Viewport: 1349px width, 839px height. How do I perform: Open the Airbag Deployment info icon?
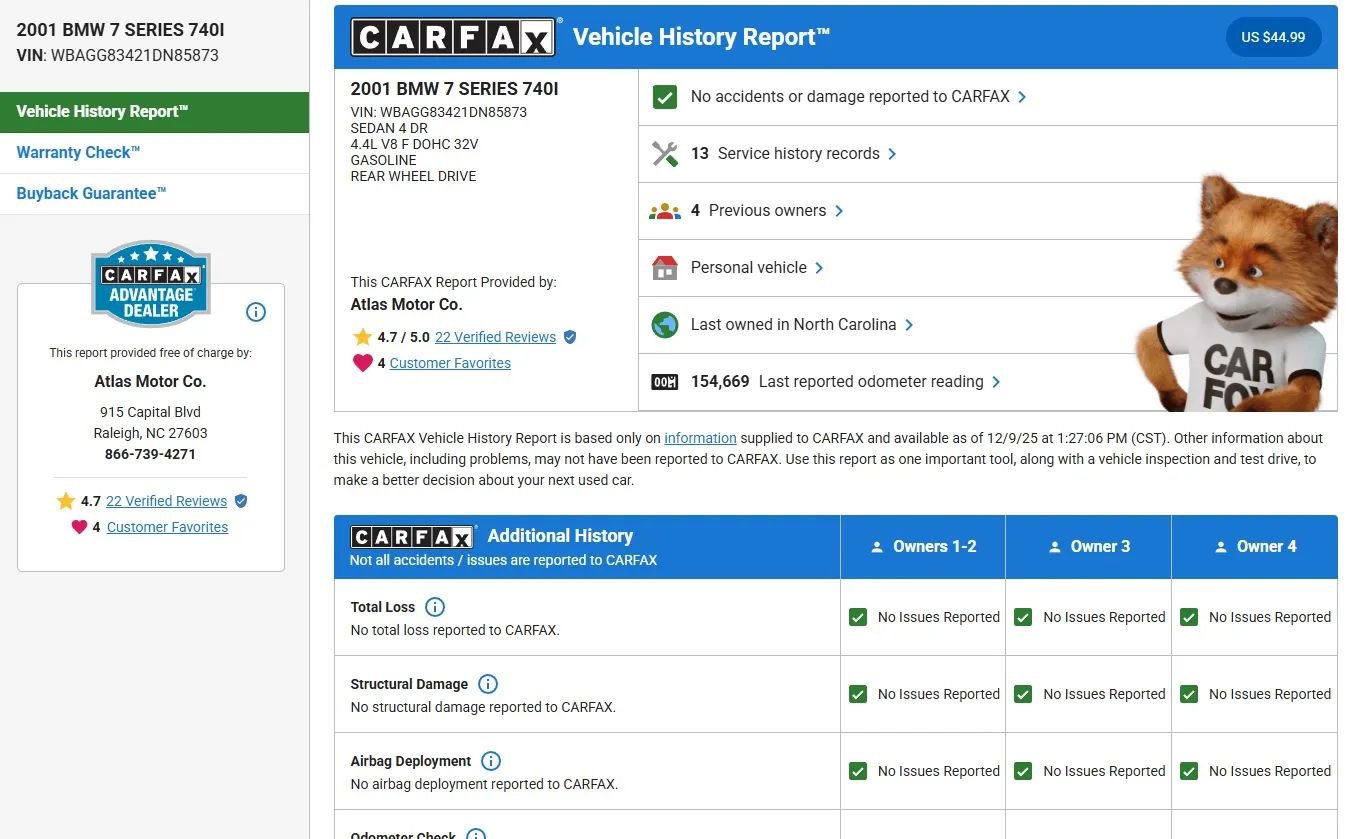pyautogui.click(x=491, y=761)
